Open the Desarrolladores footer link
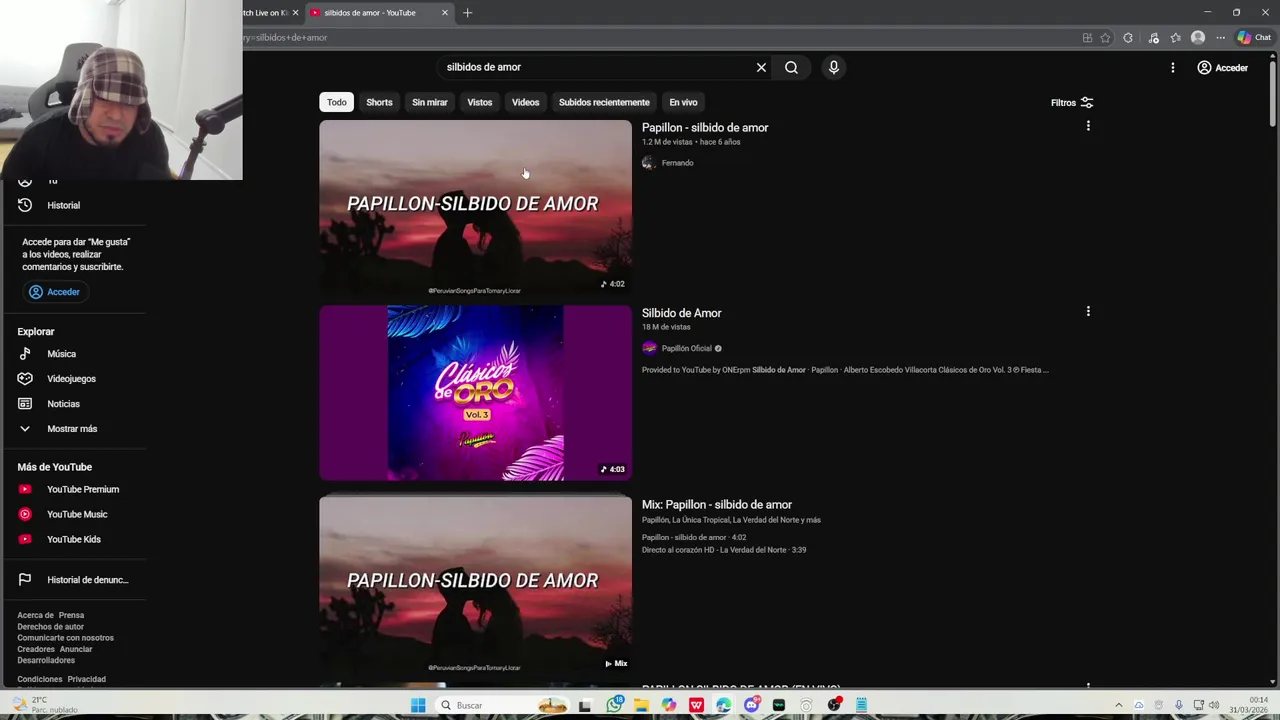Image resolution: width=1280 pixels, height=720 pixels. click(46, 660)
